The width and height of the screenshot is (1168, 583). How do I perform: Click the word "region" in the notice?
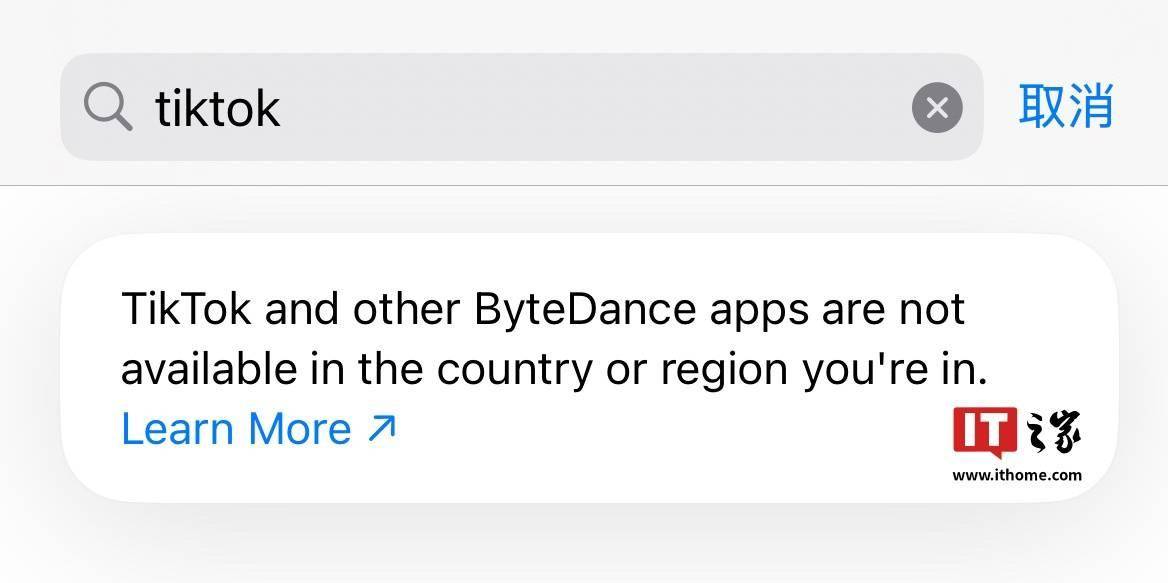(725, 372)
